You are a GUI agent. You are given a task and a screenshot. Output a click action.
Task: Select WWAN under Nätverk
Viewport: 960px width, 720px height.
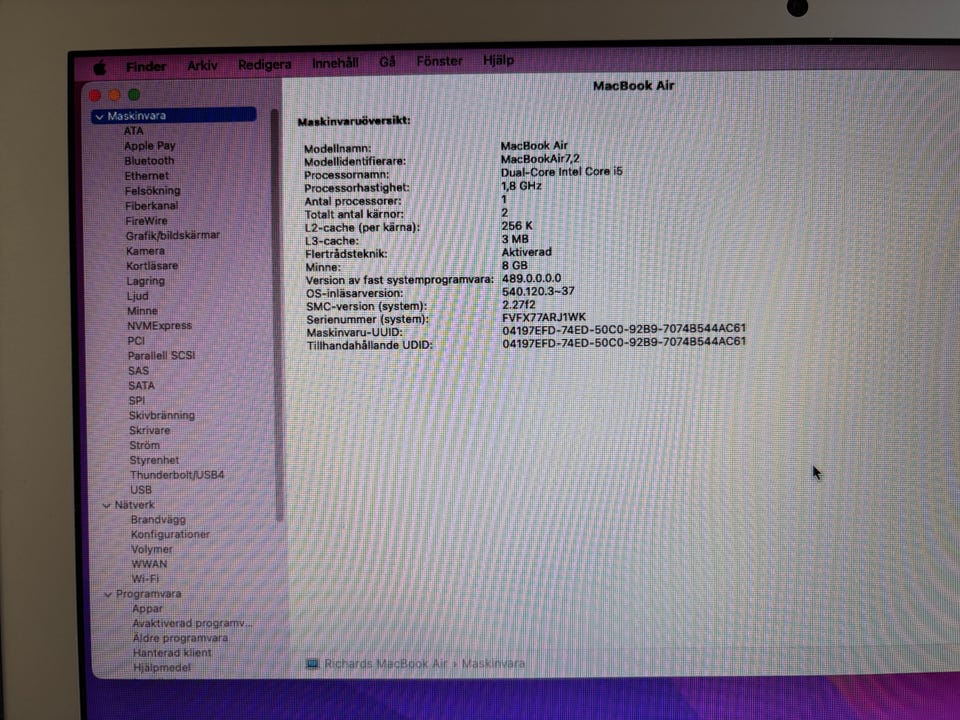click(x=149, y=564)
